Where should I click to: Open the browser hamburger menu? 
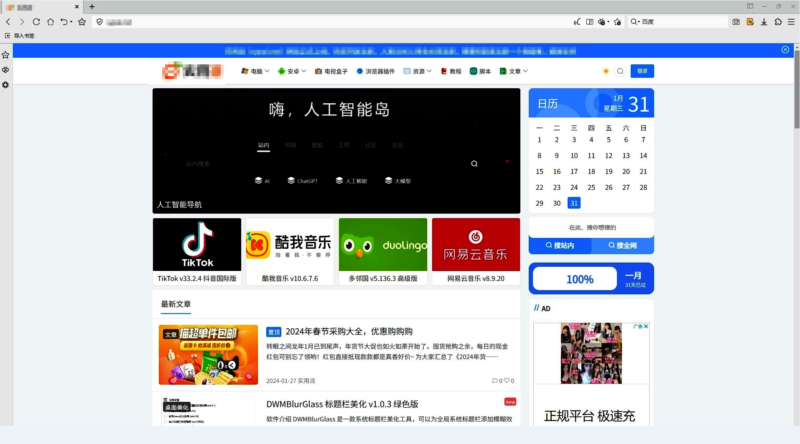click(791, 22)
